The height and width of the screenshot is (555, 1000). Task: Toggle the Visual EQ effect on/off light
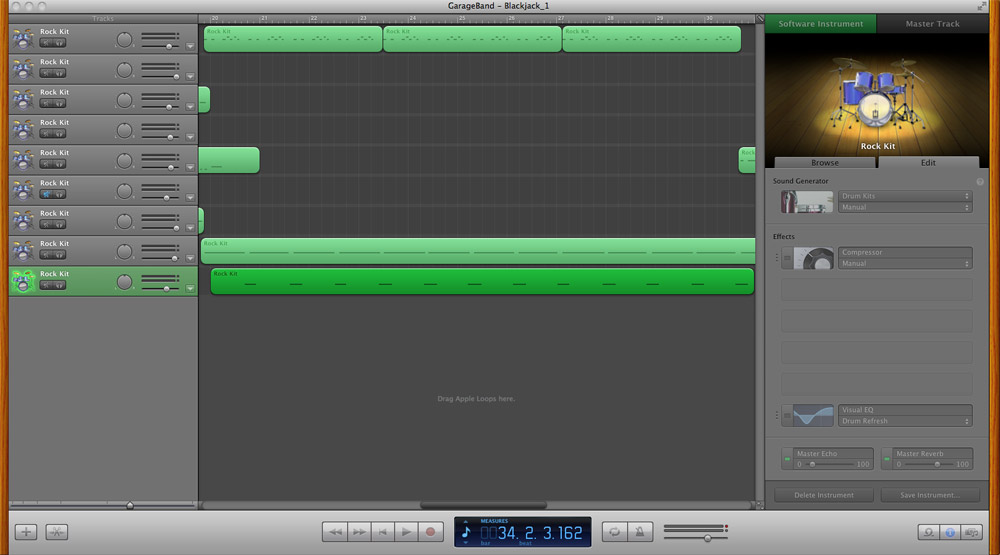(787, 416)
